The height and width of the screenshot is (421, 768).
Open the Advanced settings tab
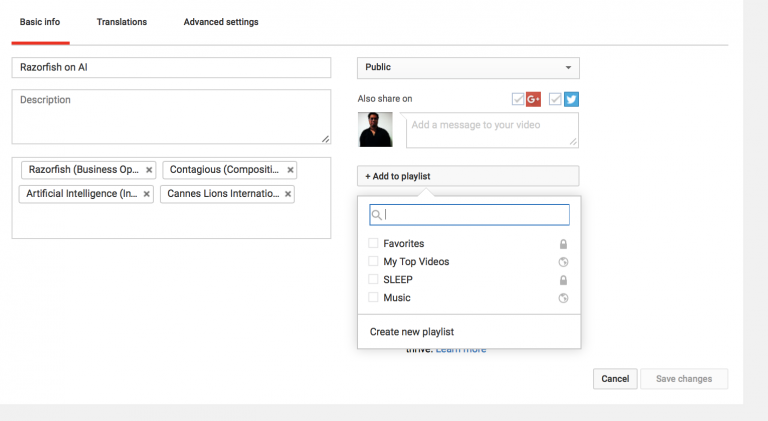pos(221,22)
